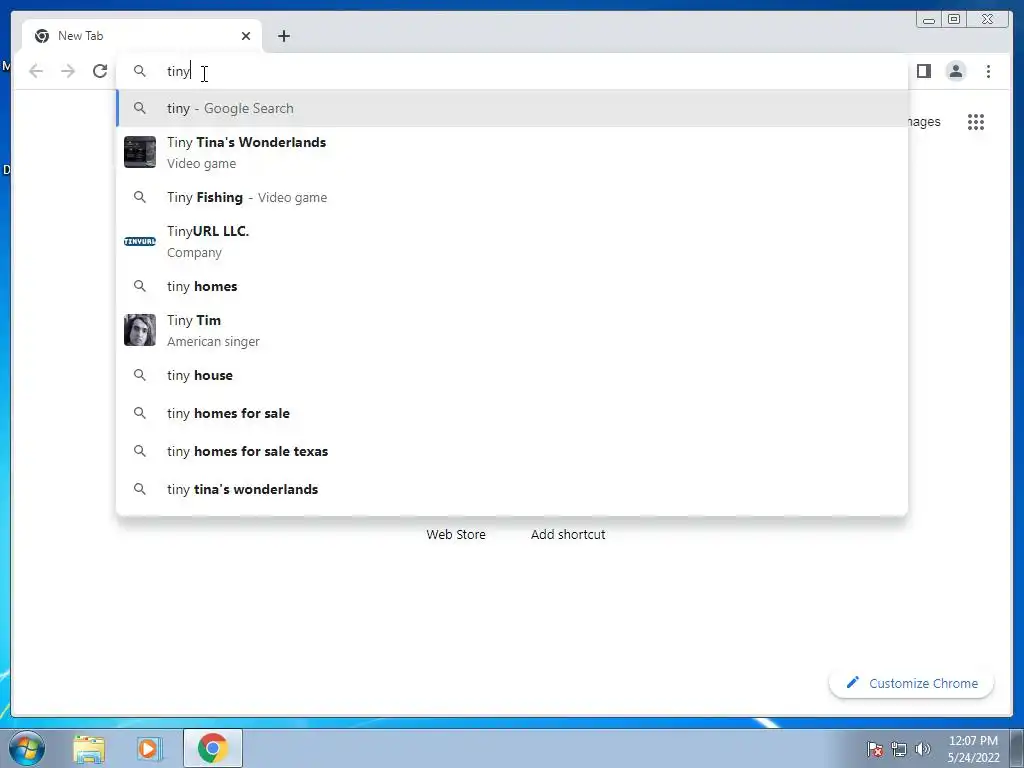Close the New Tab tab
The height and width of the screenshot is (768, 1024).
click(246, 36)
